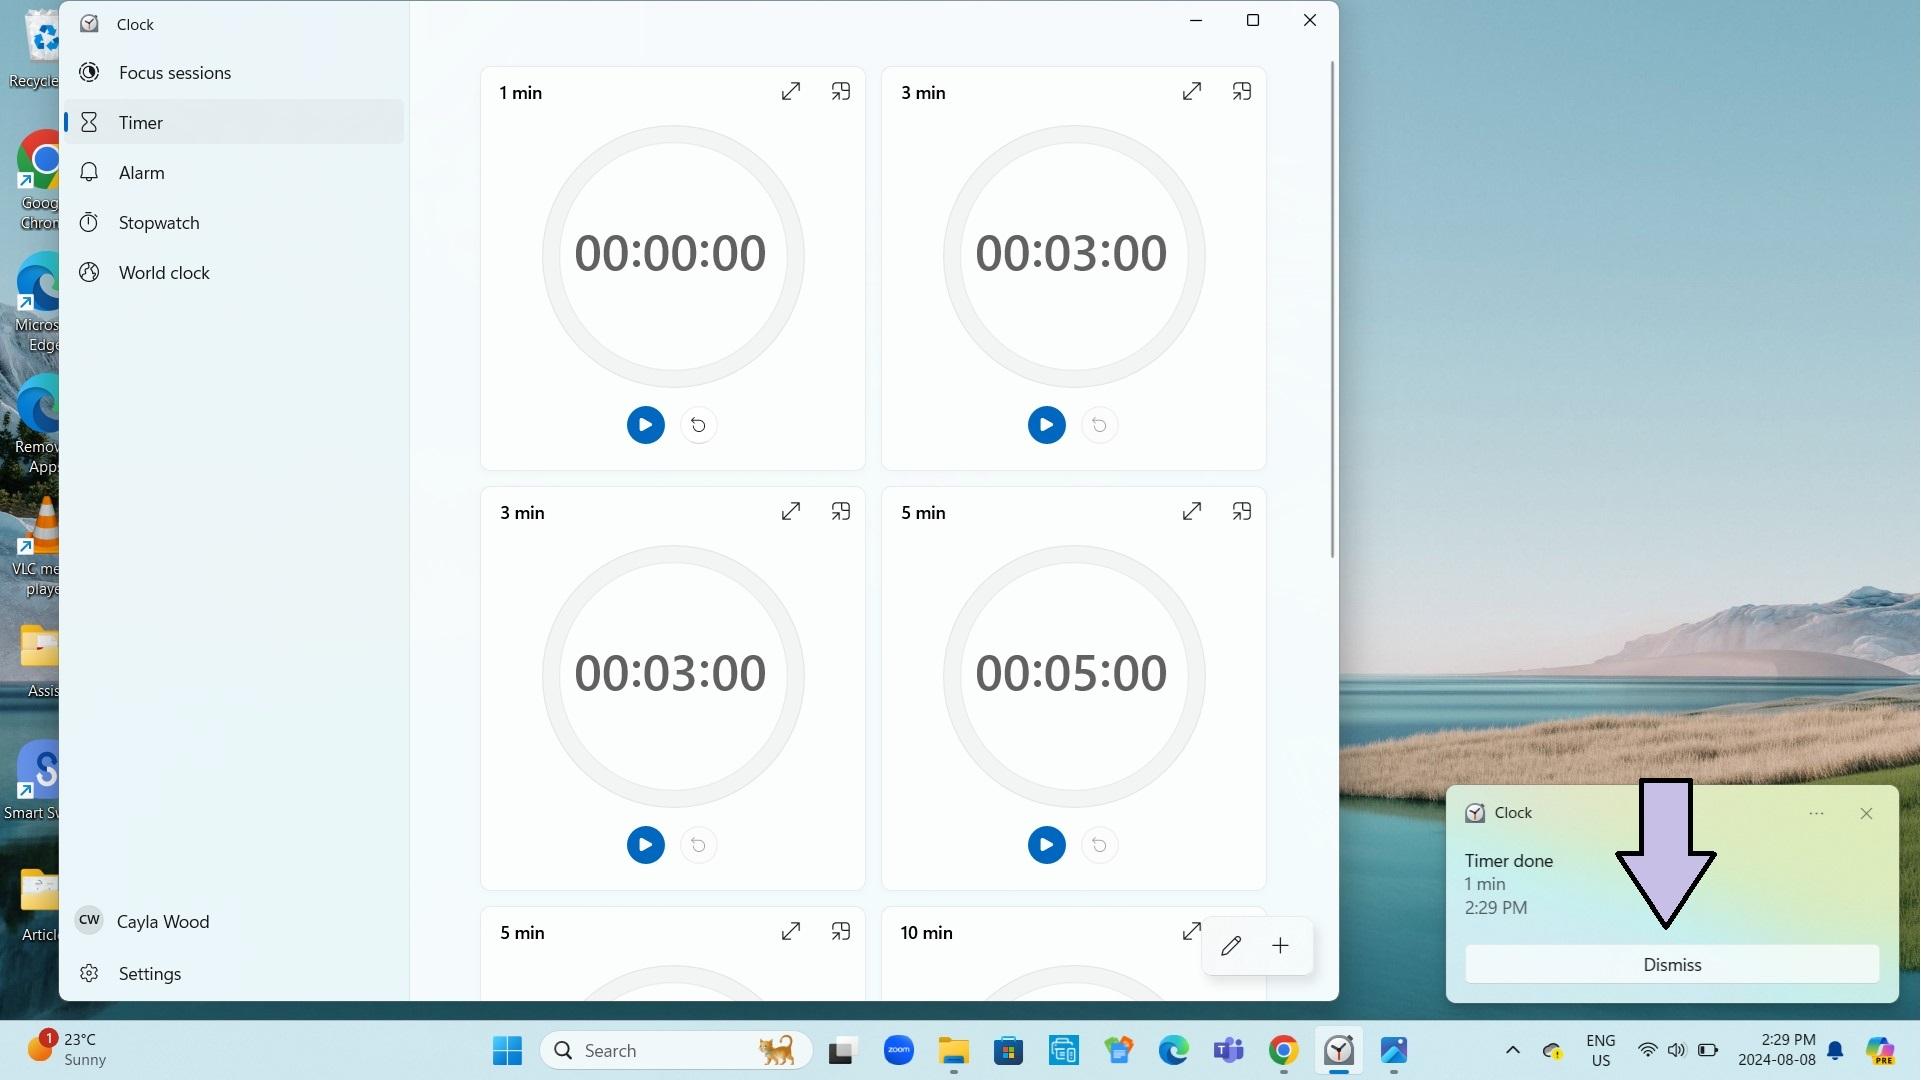Open Focus sessions in sidebar
Image resolution: width=1921 pixels, height=1080 pixels.
(234, 73)
